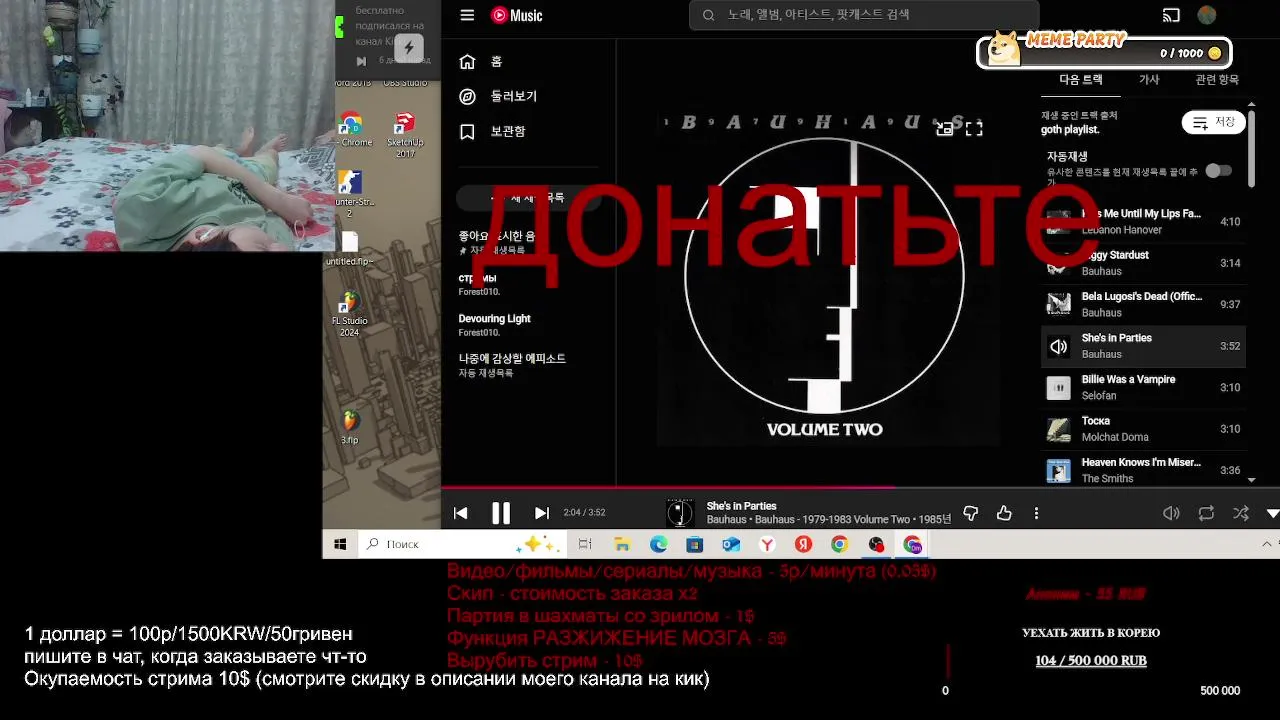The width and height of the screenshot is (1280, 720).
Task: Open File Explorer from the taskbar
Action: click(x=622, y=544)
